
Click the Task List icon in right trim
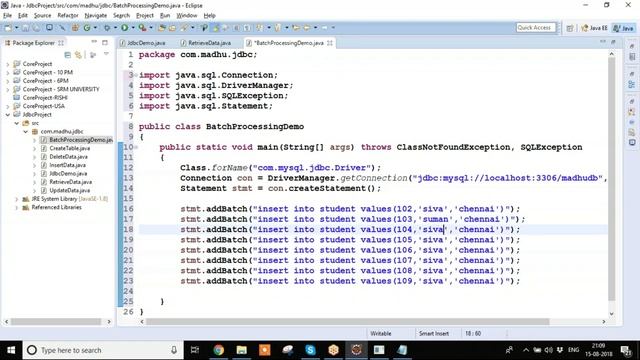coord(632,57)
